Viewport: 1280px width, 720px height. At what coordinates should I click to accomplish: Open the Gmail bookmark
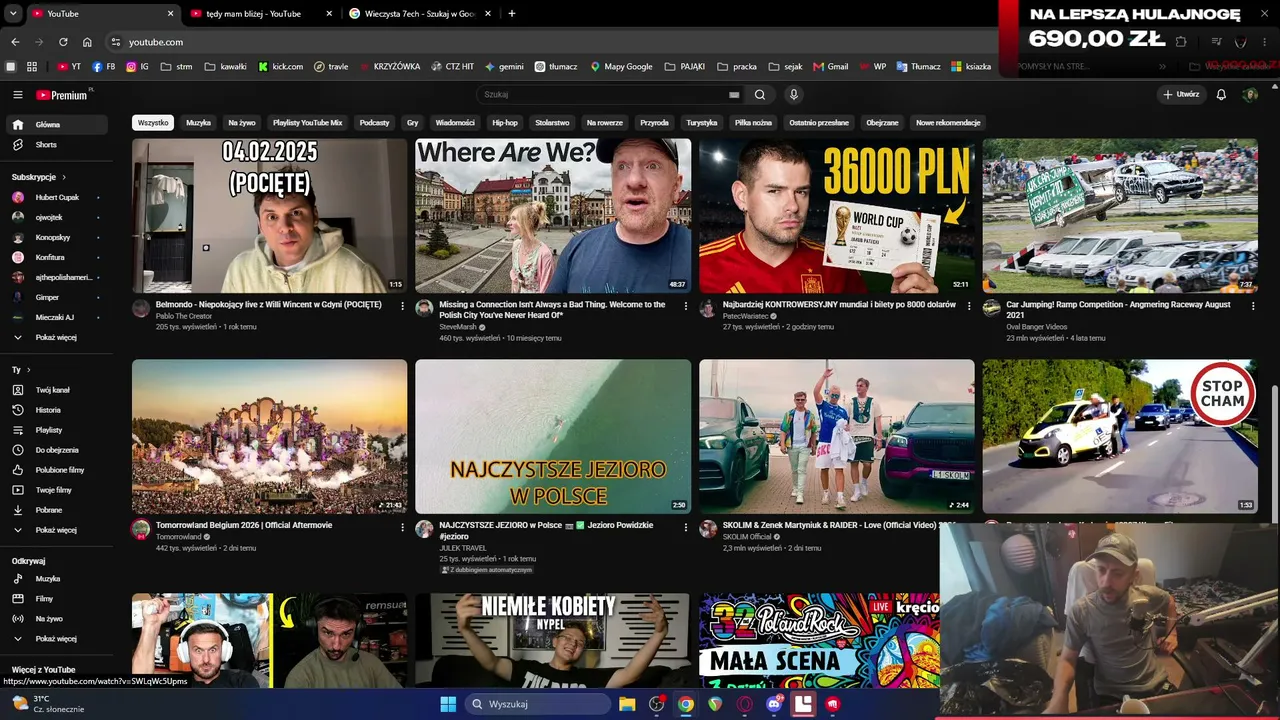click(831, 67)
